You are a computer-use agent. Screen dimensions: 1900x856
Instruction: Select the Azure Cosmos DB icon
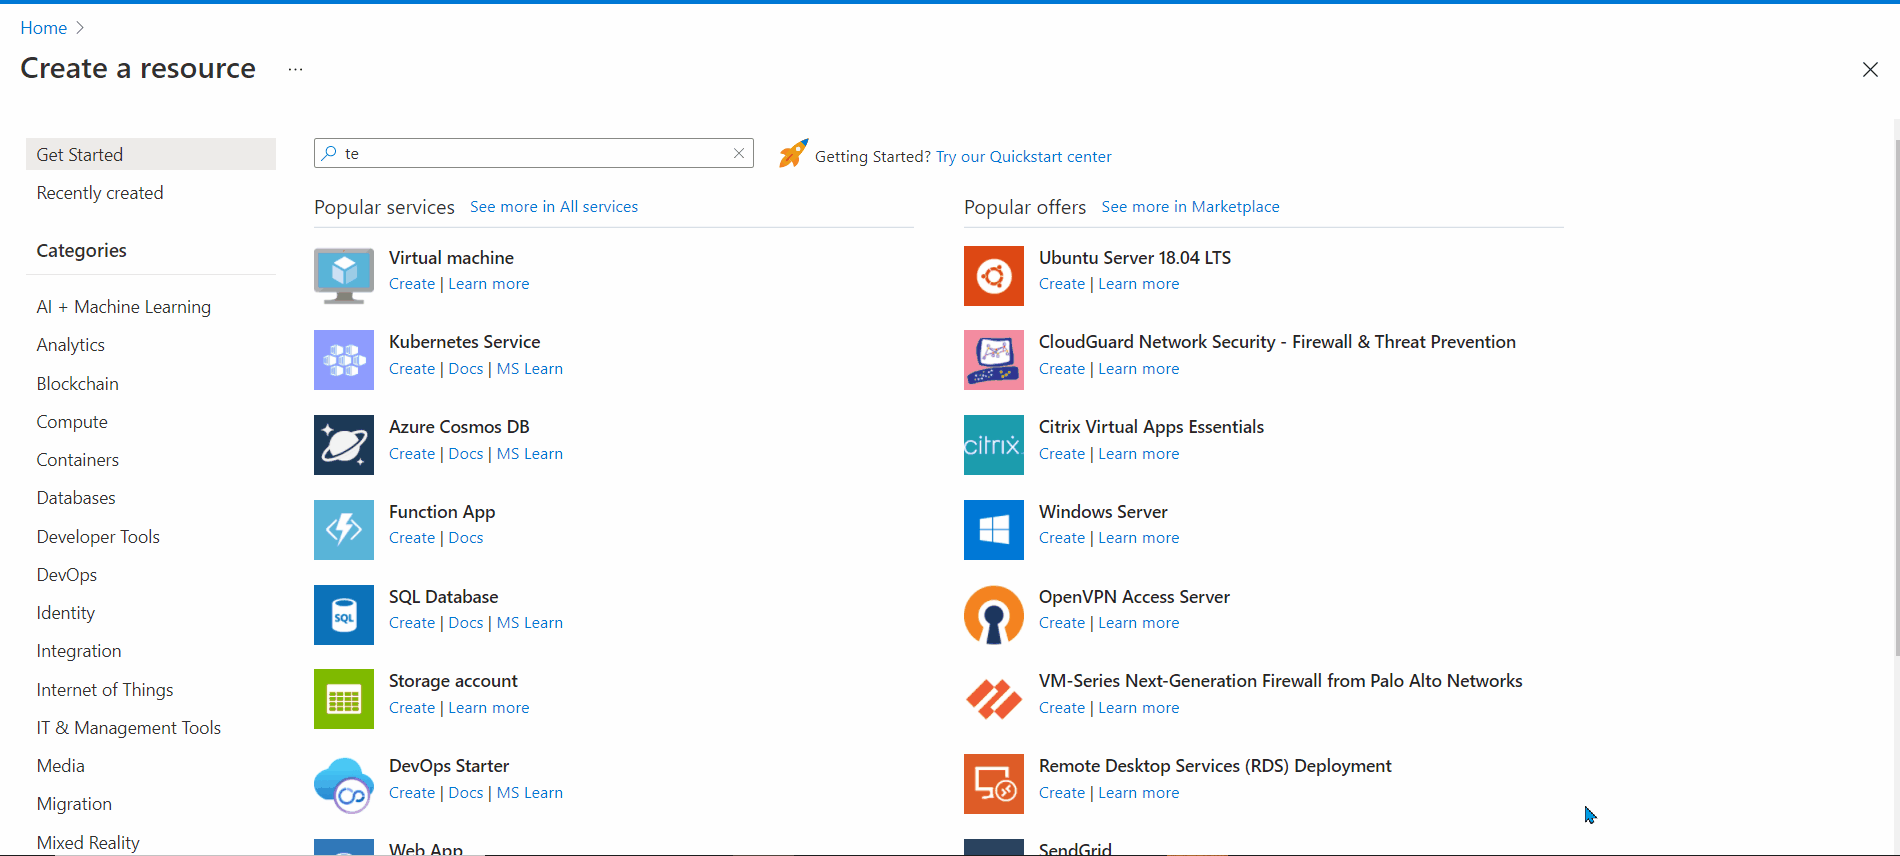343,445
